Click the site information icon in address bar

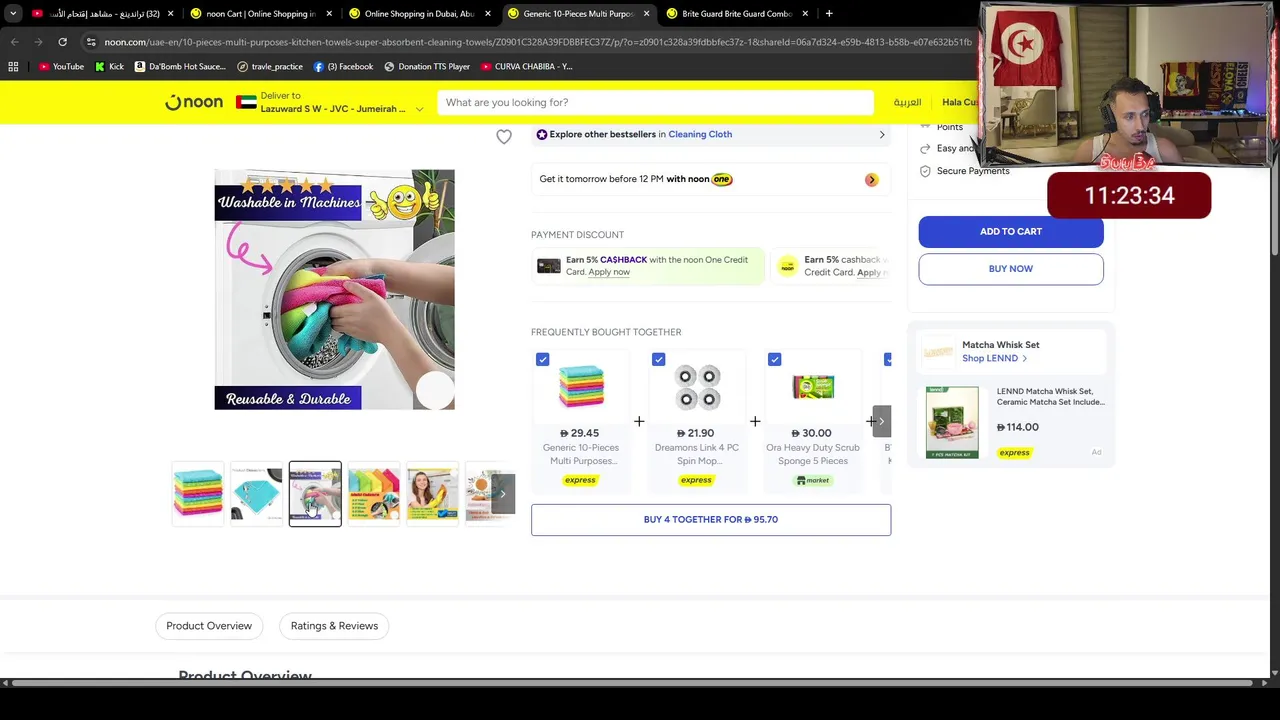click(x=91, y=42)
